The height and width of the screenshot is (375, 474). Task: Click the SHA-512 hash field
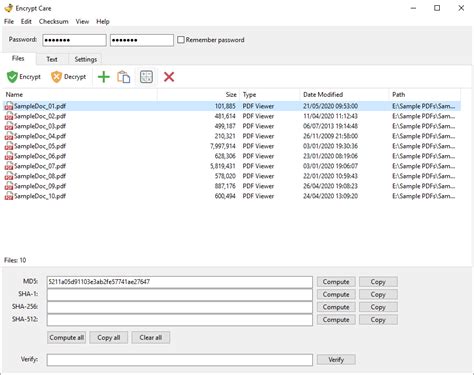coord(180,320)
